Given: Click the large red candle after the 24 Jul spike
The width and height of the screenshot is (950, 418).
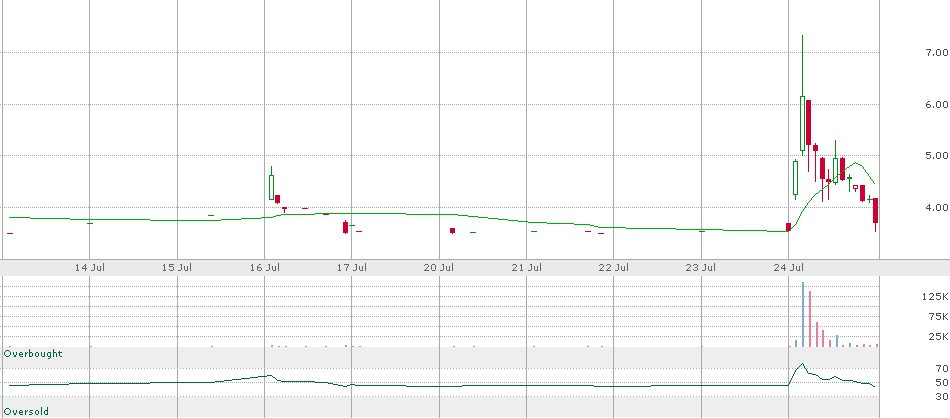Looking at the screenshot, I should pyautogui.click(x=808, y=123).
